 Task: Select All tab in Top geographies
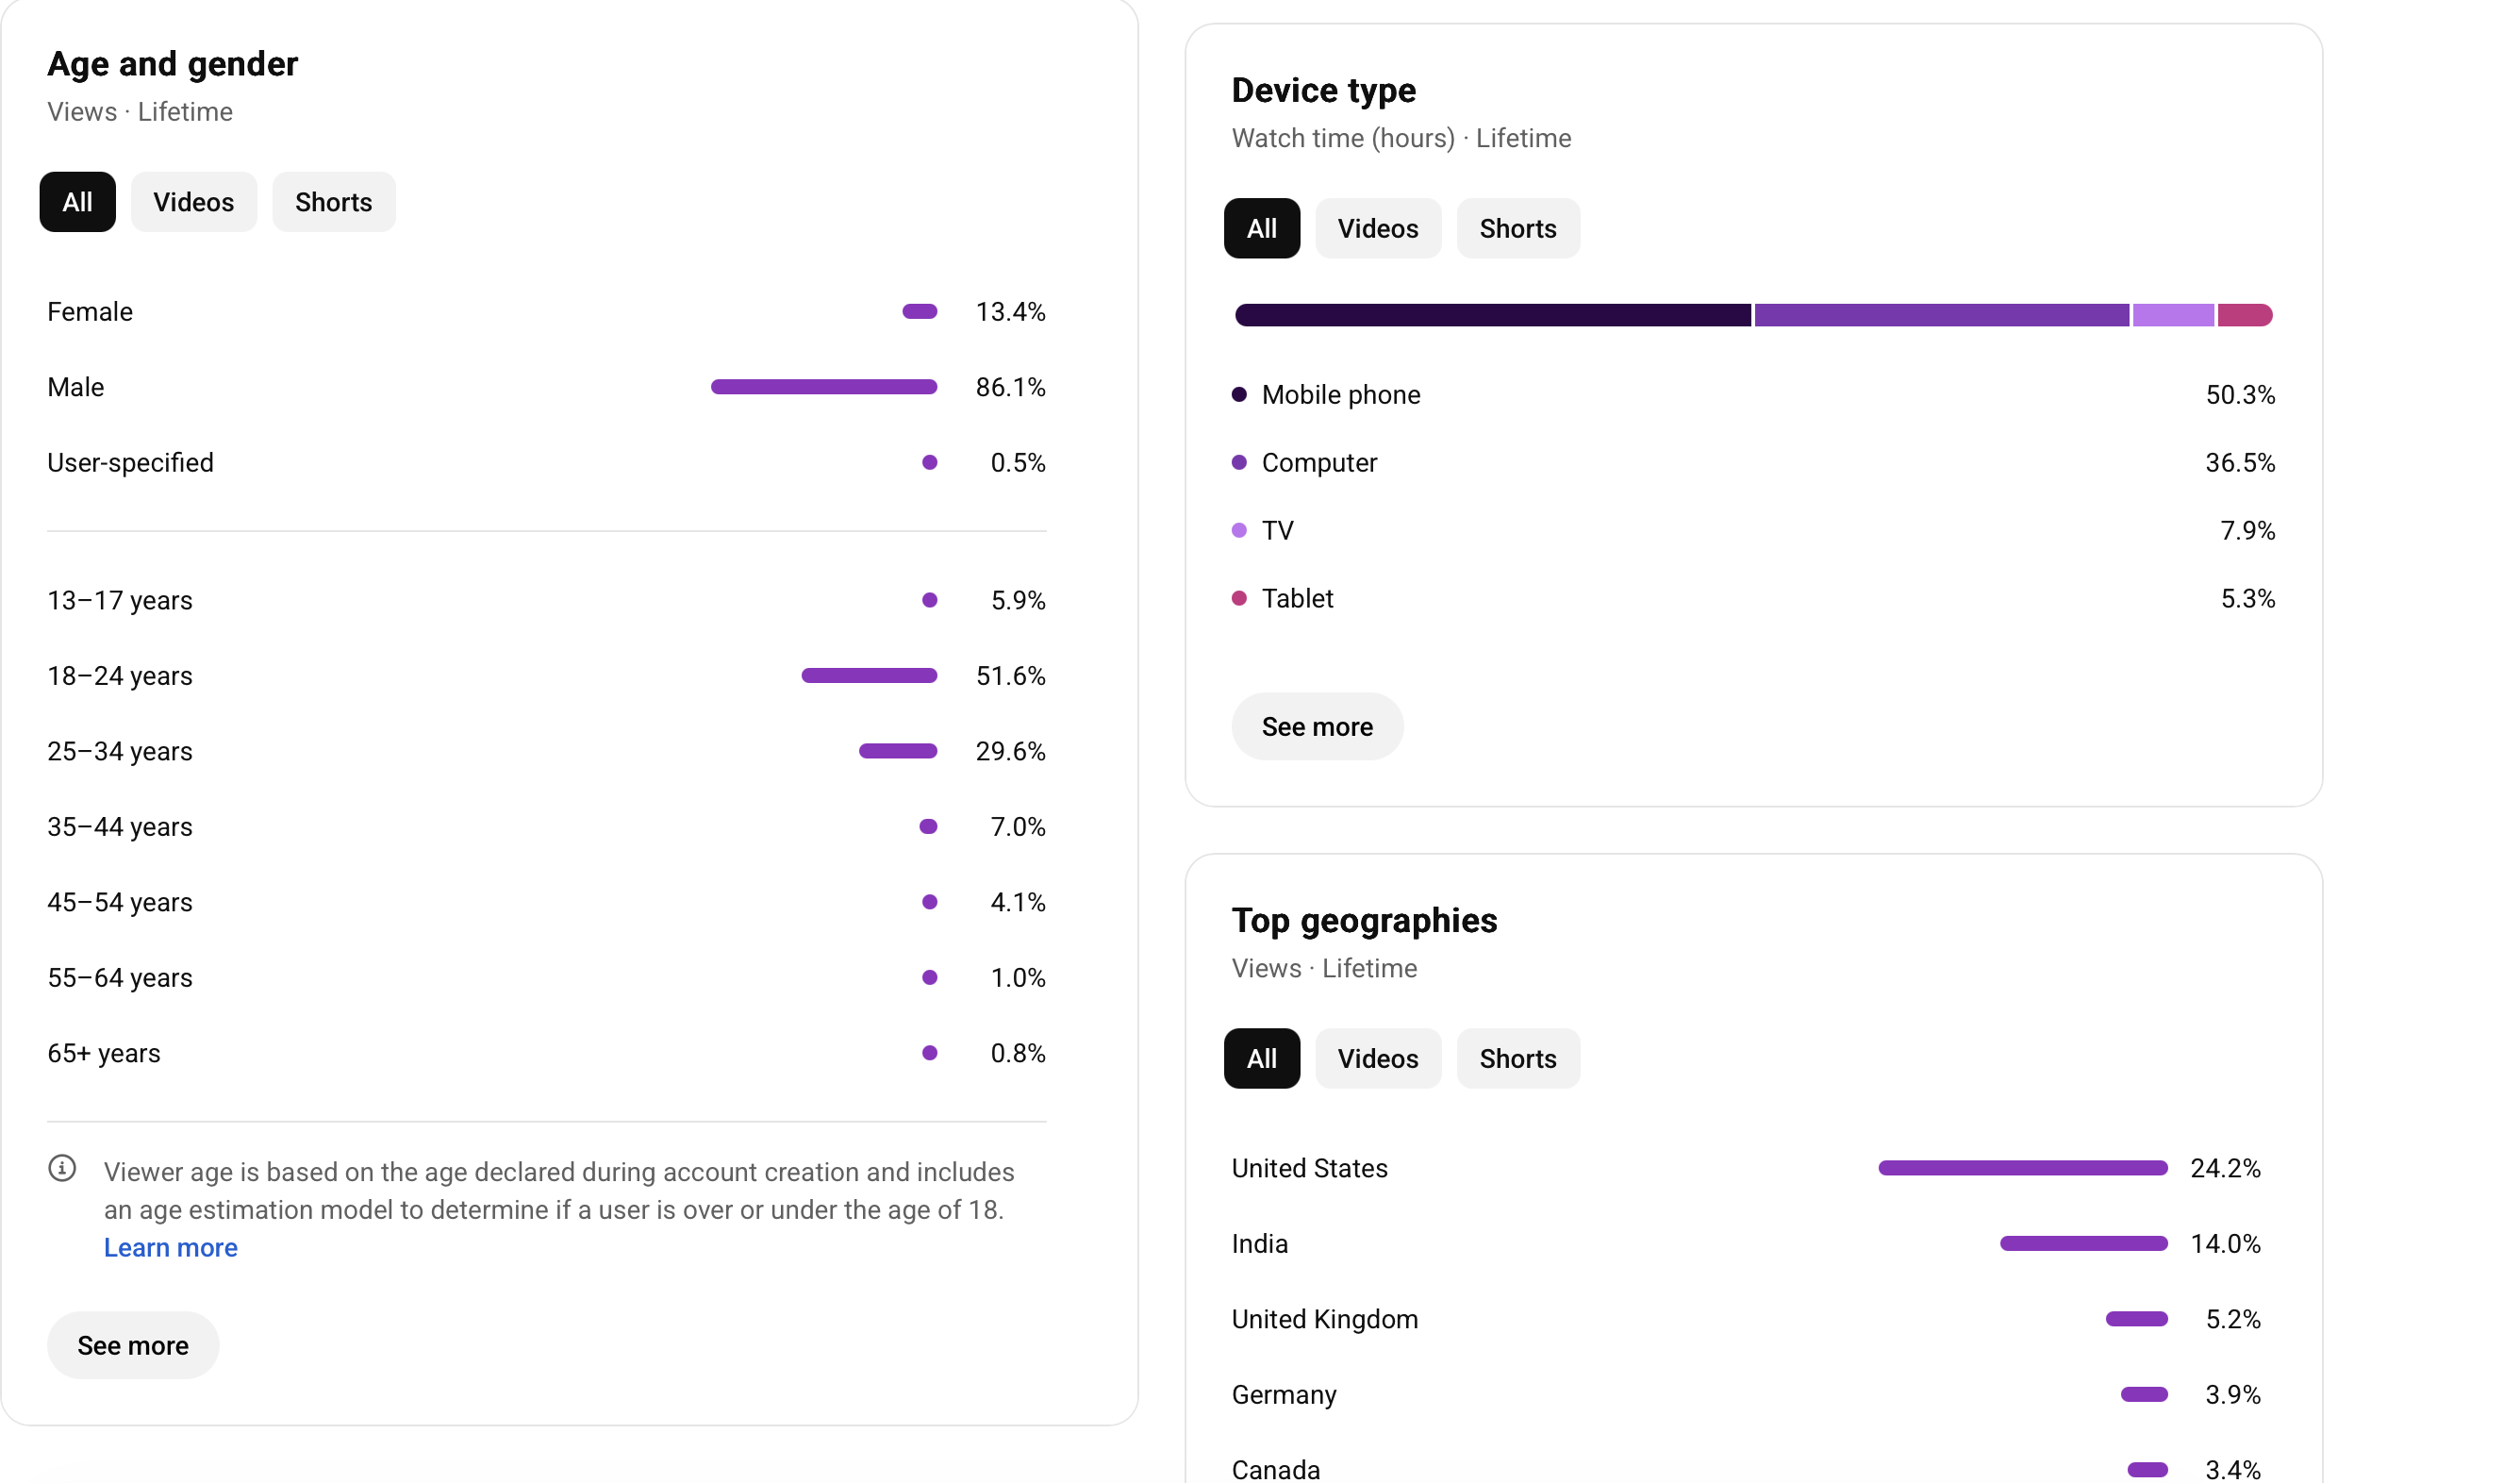1262,1059
